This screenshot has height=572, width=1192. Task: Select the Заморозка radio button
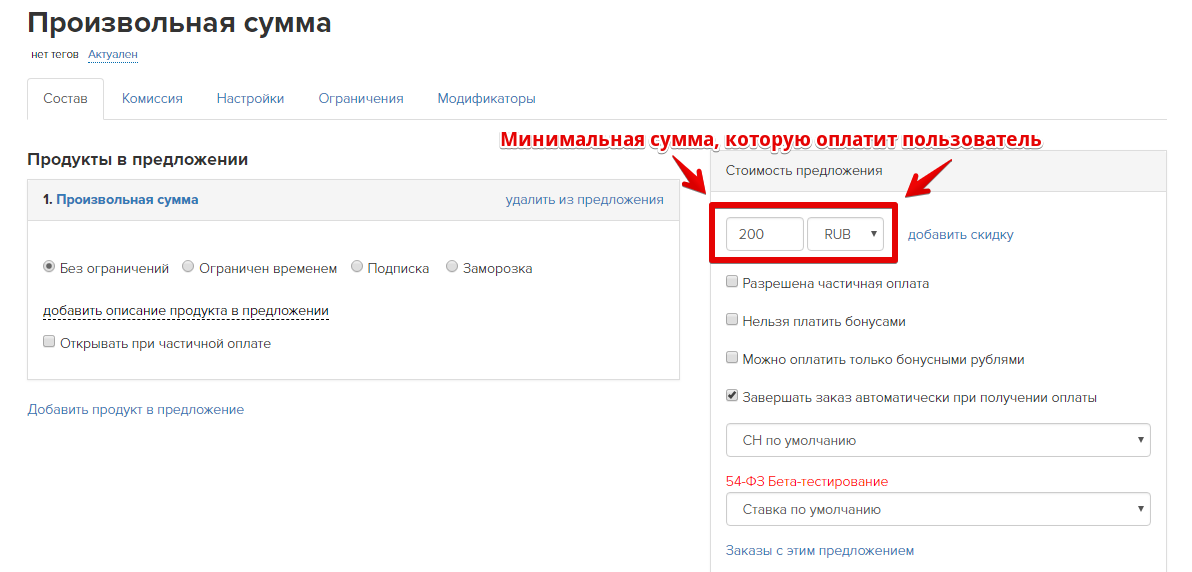coord(452,267)
